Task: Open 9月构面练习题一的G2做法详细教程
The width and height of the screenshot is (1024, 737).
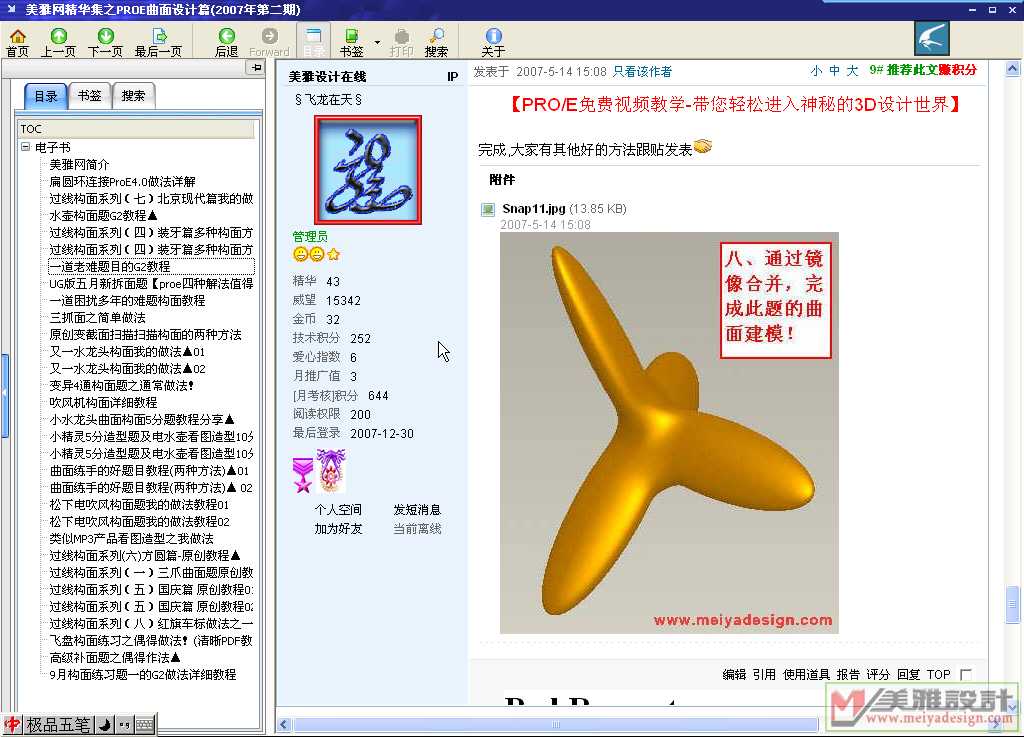Action: [142, 674]
